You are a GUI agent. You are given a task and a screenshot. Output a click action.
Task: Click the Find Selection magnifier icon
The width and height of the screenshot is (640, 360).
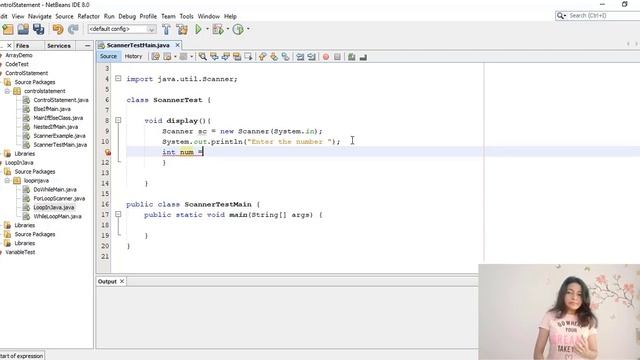click(x=202, y=57)
